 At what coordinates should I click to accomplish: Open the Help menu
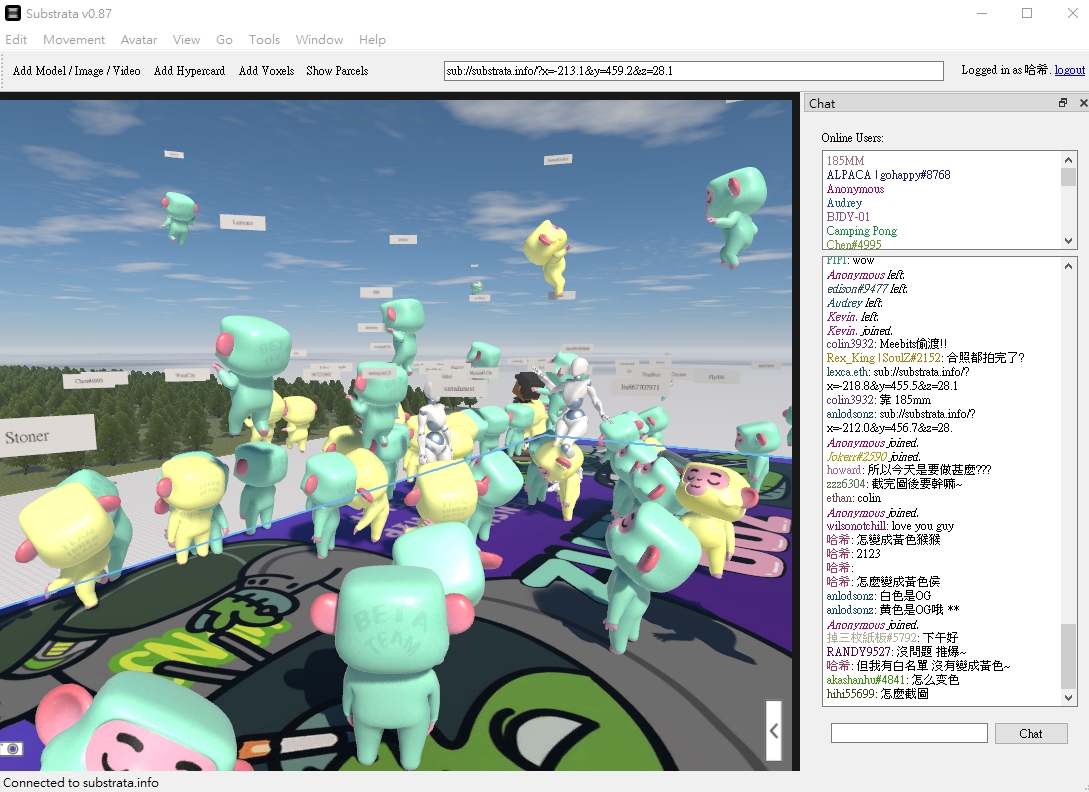pos(372,40)
